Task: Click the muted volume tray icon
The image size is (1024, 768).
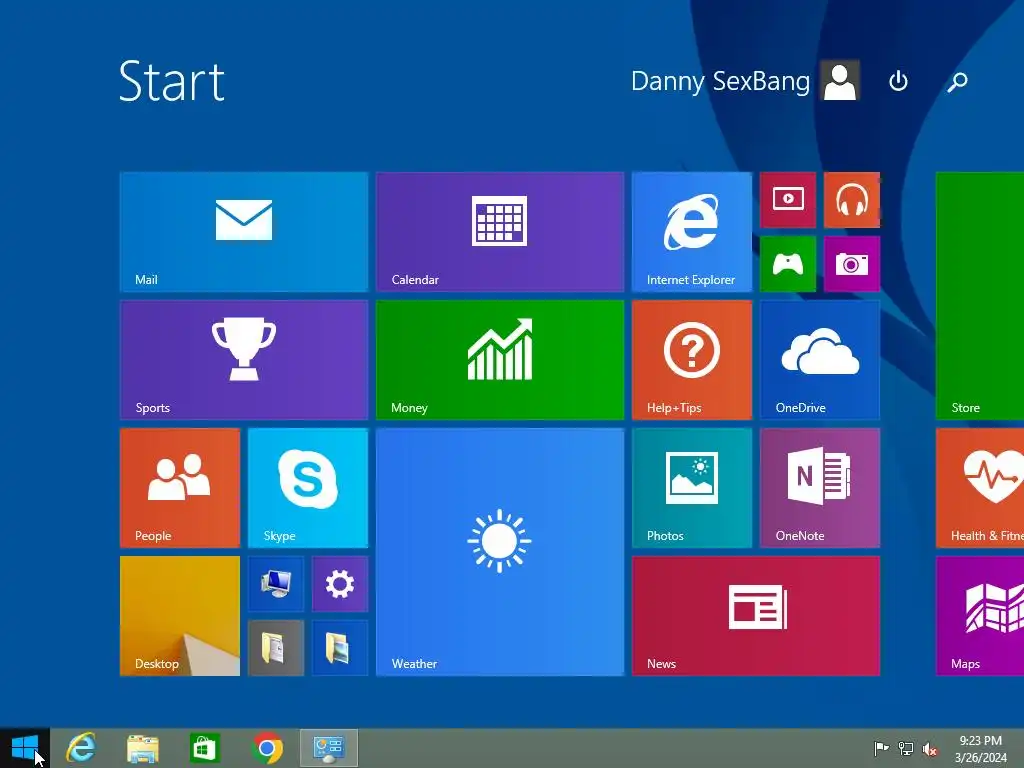Action: pyautogui.click(x=930, y=748)
